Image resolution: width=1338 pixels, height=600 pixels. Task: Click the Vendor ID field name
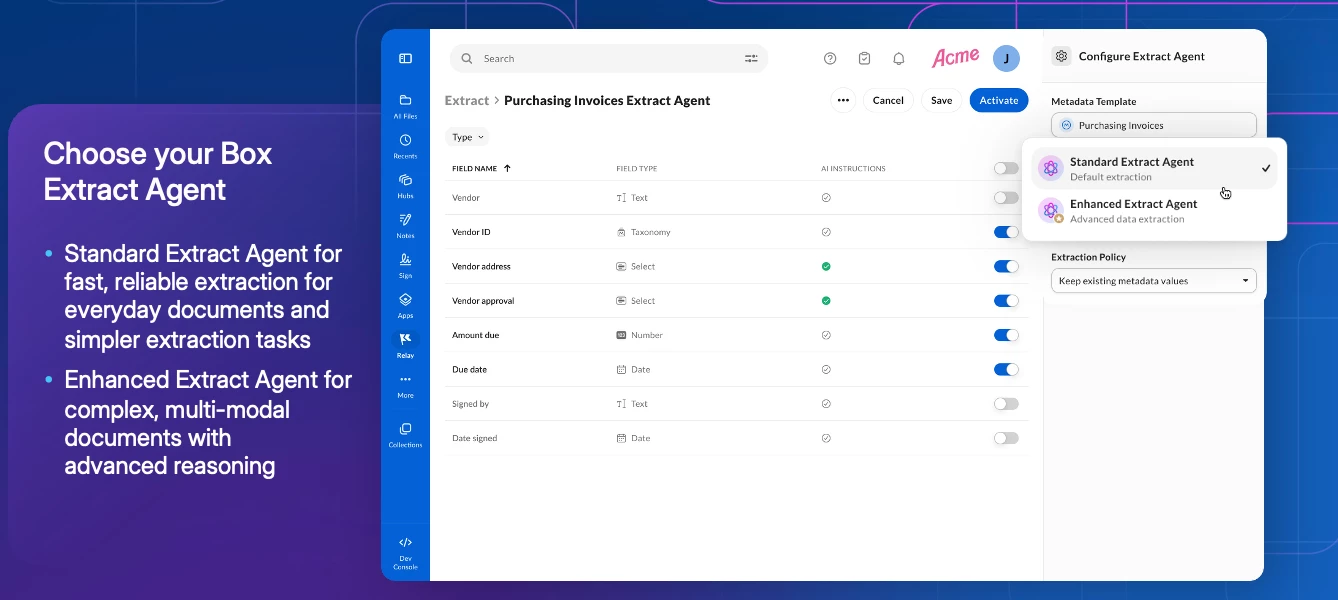point(471,232)
